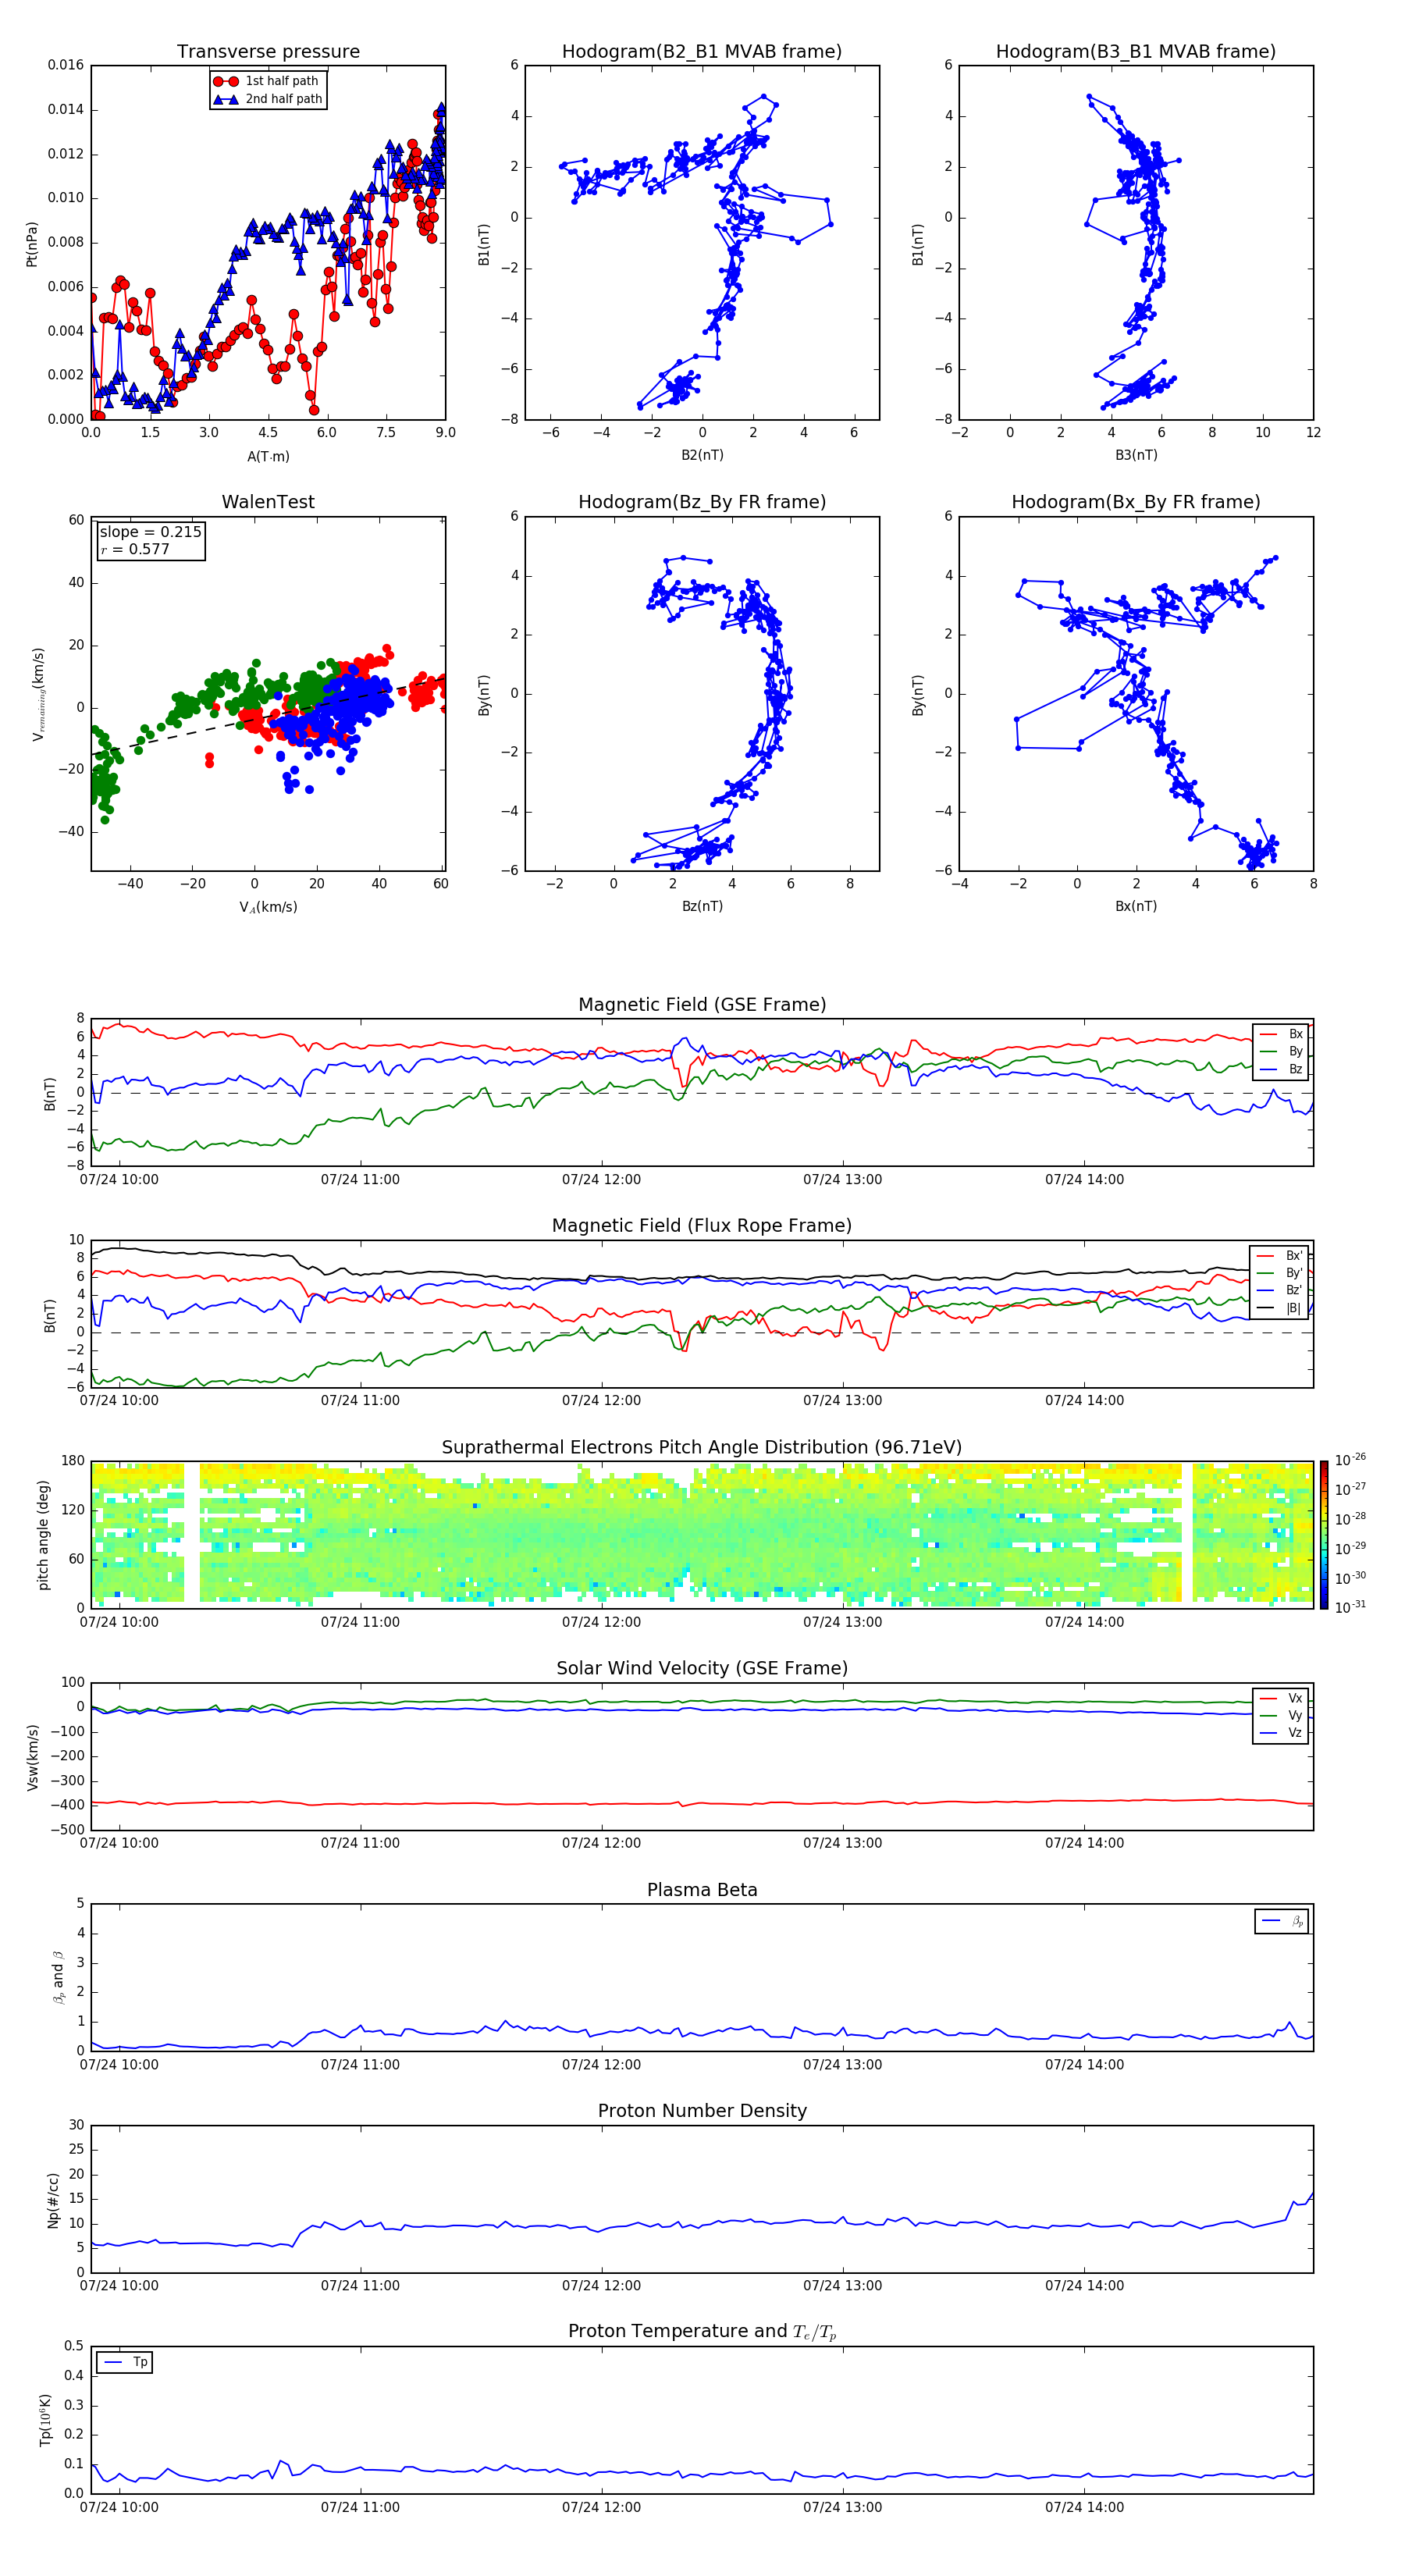
Task: Click the 10^-31 colorbar tick label
Action: click(1350, 1607)
